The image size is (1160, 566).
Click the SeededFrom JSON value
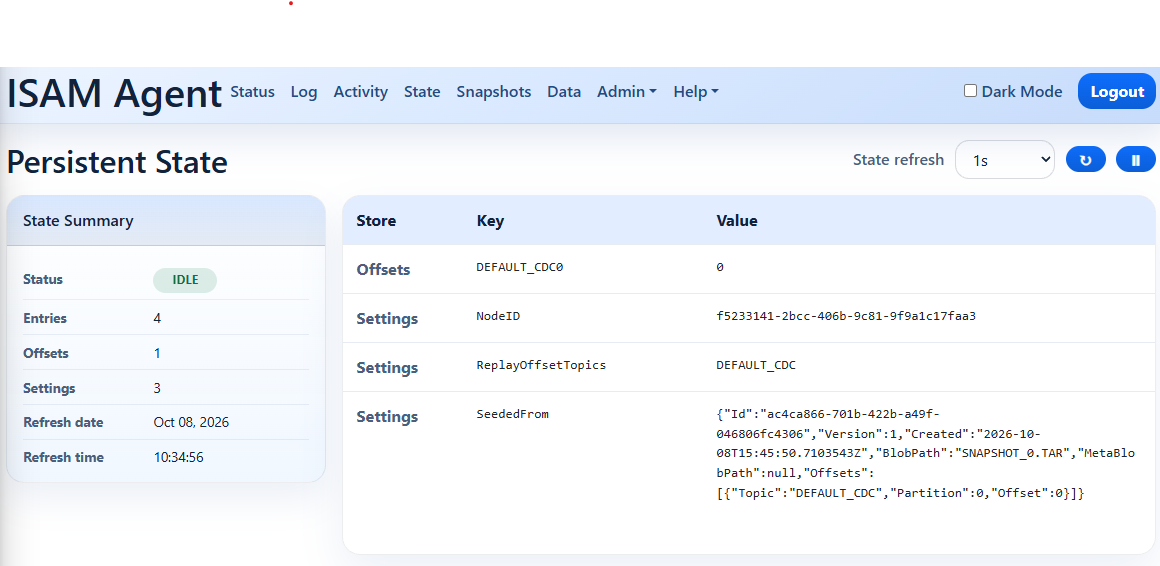pos(925,453)
